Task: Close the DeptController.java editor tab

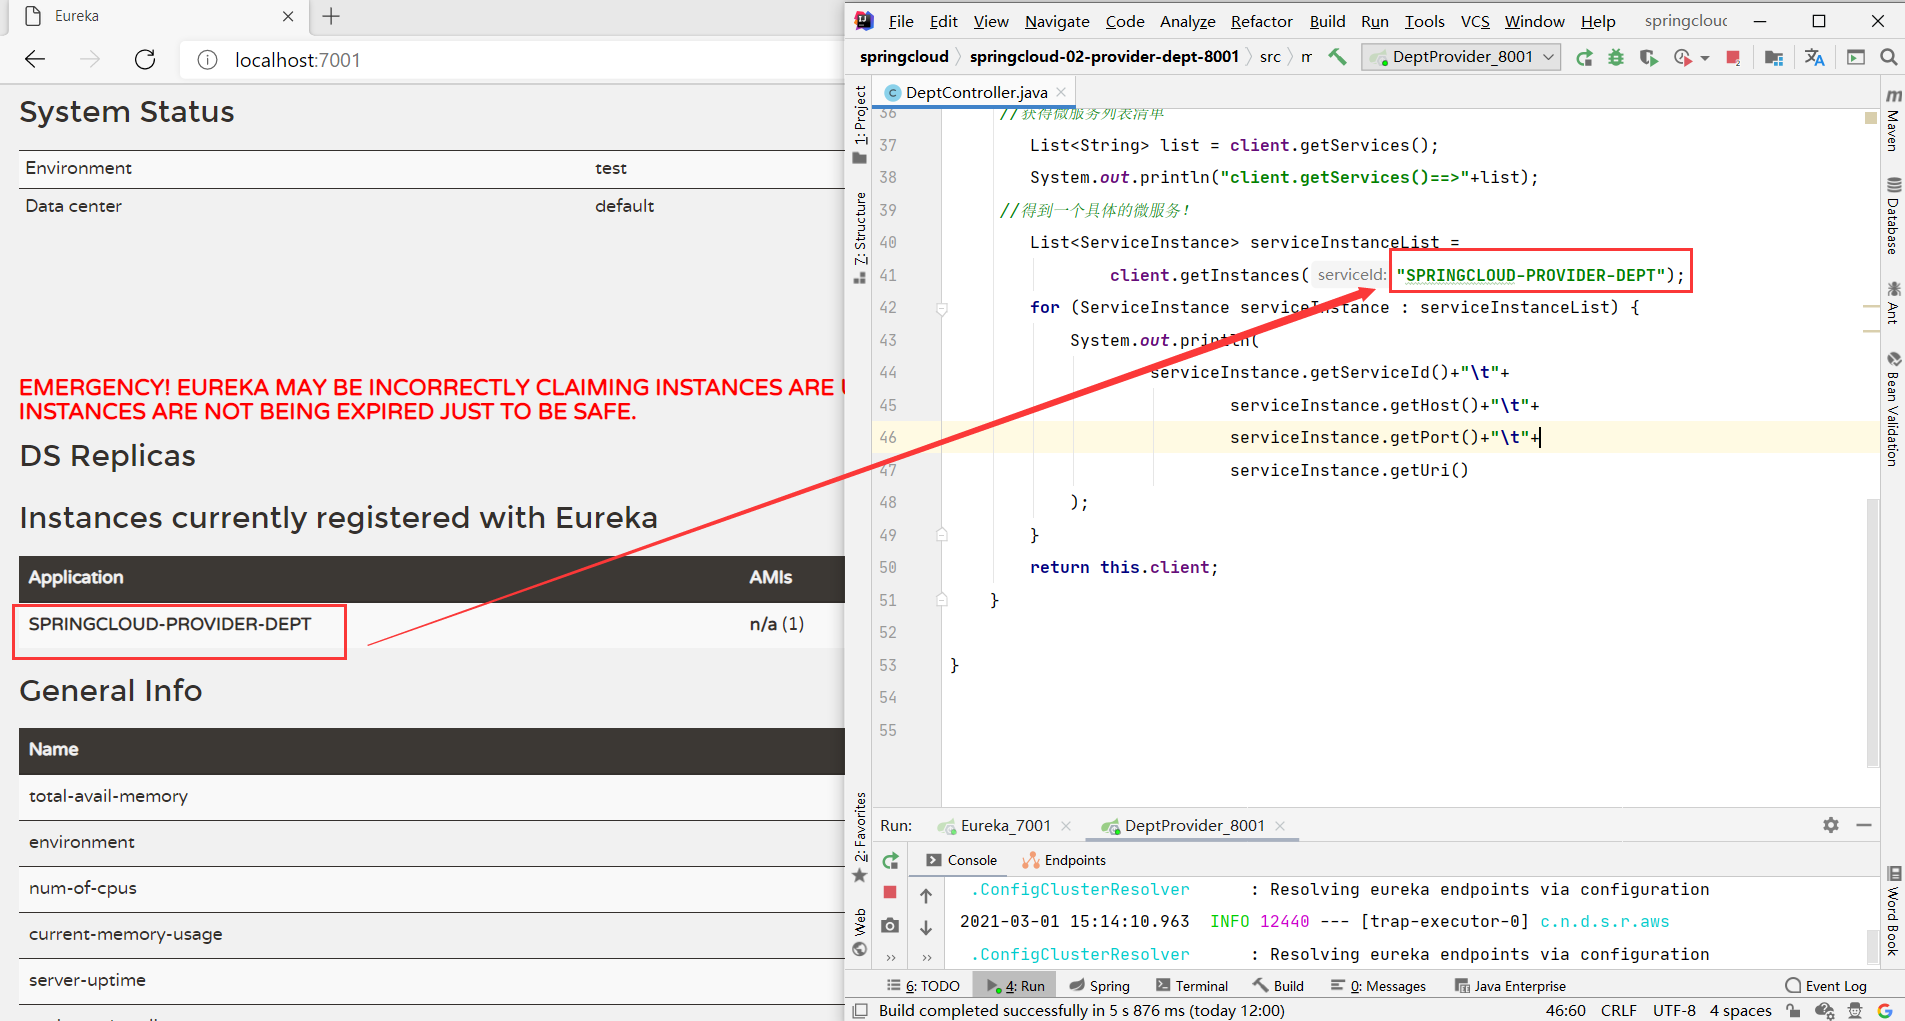Action: (1061, 92)
